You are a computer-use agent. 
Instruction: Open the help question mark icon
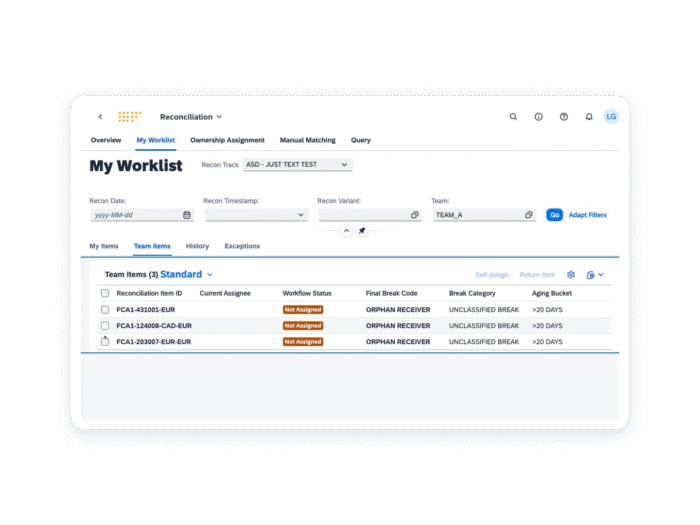coord(564,117)
